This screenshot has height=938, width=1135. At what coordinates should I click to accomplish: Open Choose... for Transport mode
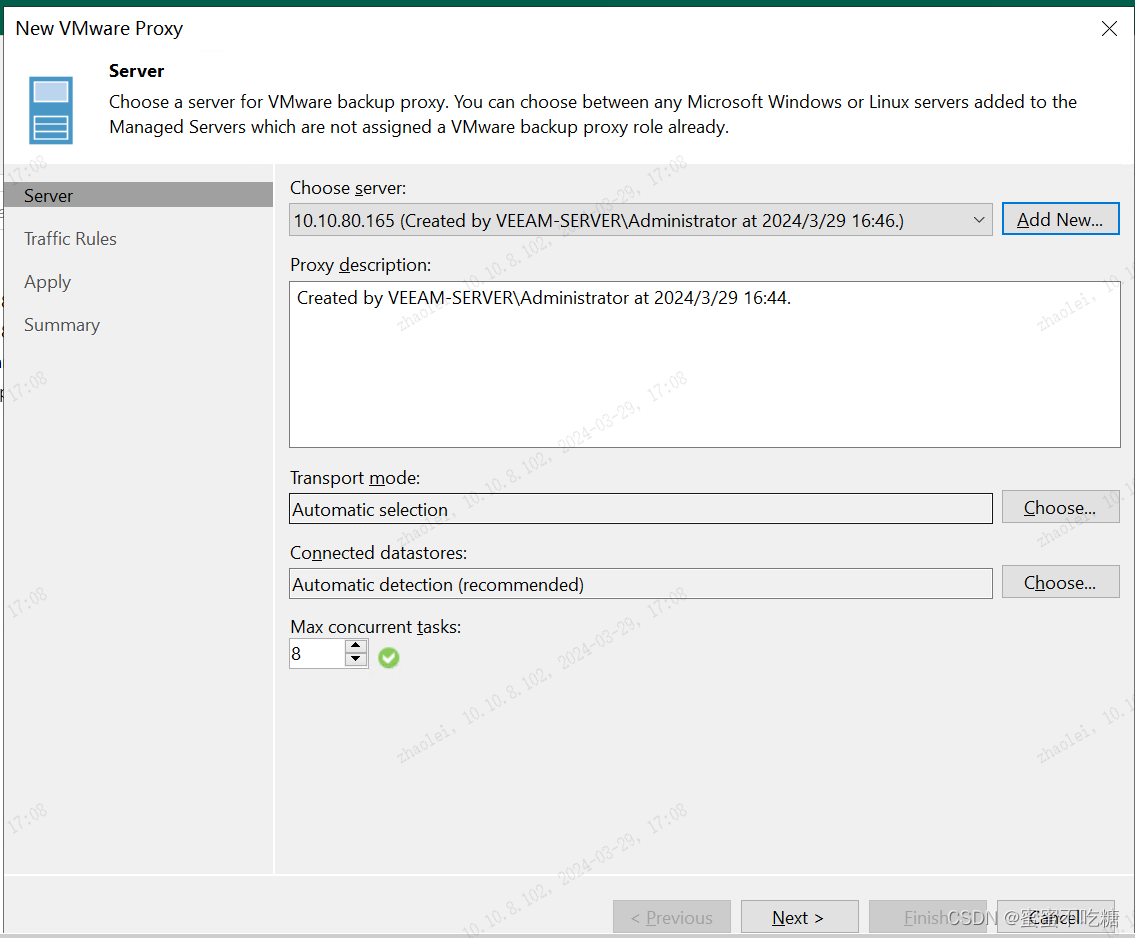coord(1060,507)
